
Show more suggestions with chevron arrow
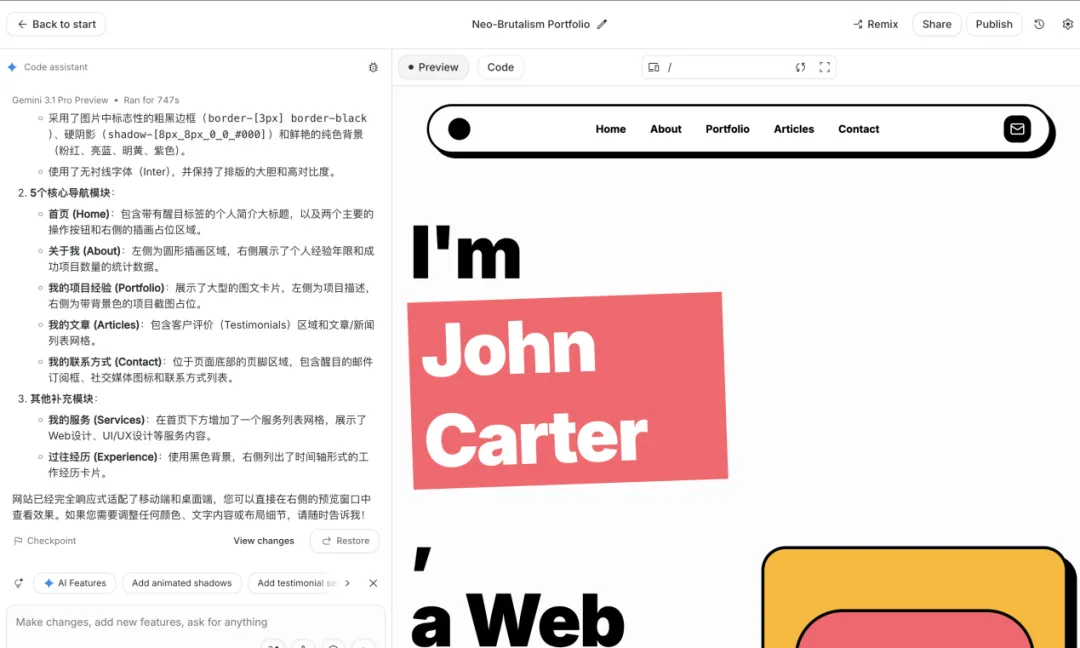[347, 583]
